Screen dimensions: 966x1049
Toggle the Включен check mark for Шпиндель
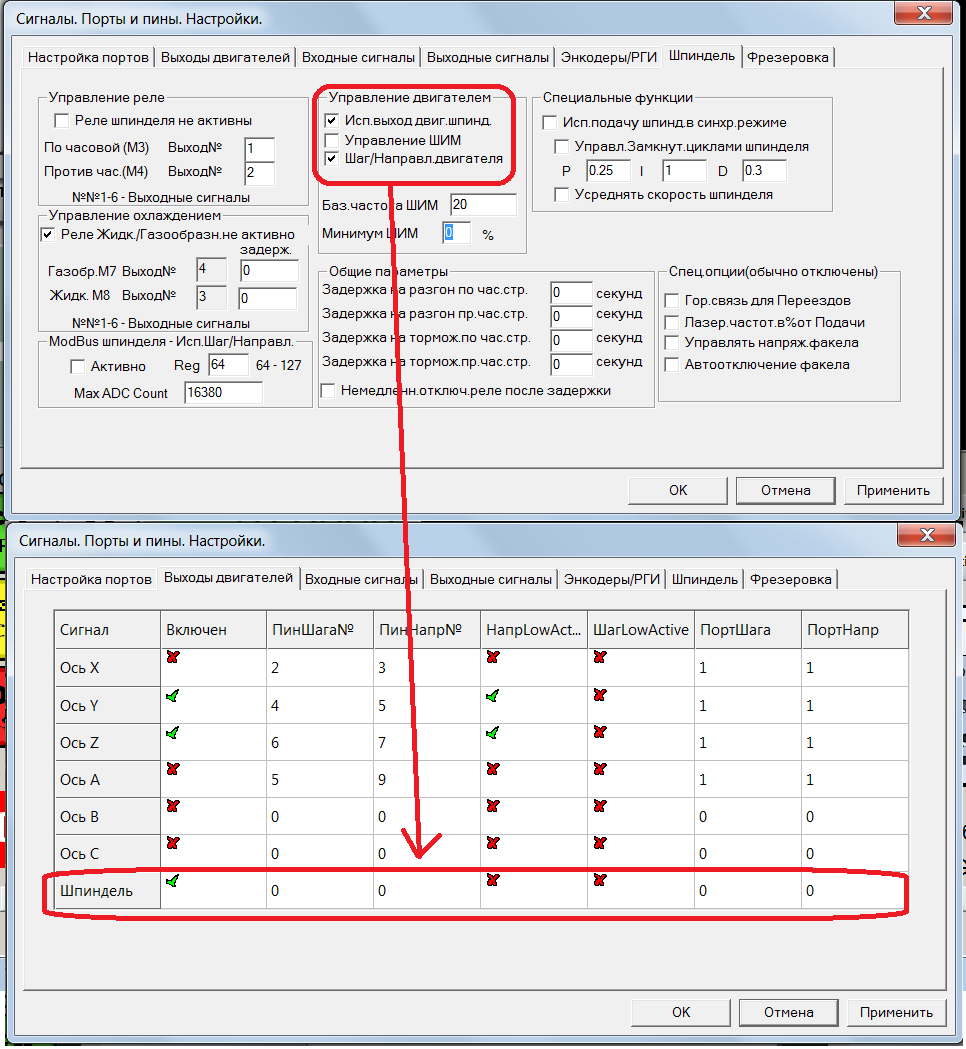[x=173, y=880]
